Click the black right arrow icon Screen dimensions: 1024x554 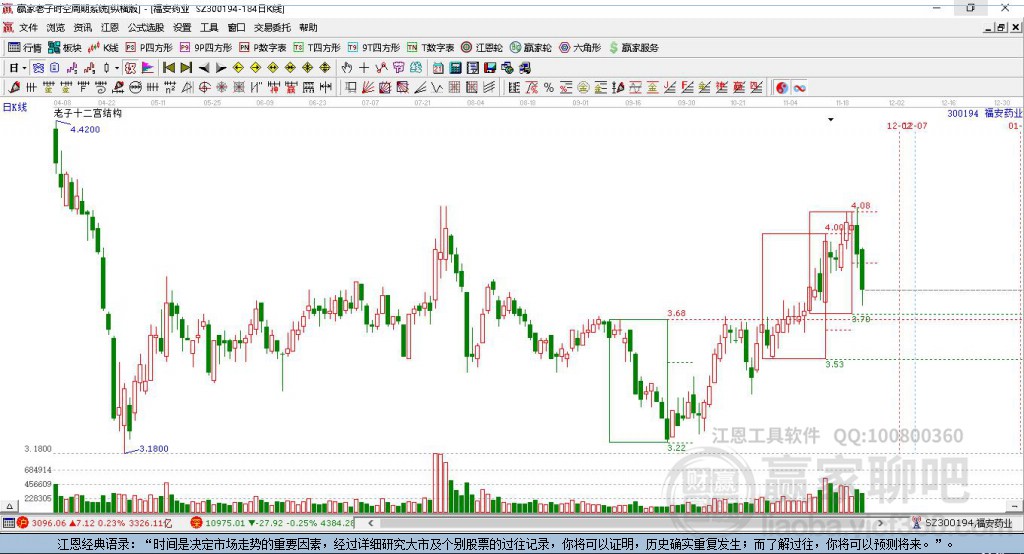click(221, 68)
